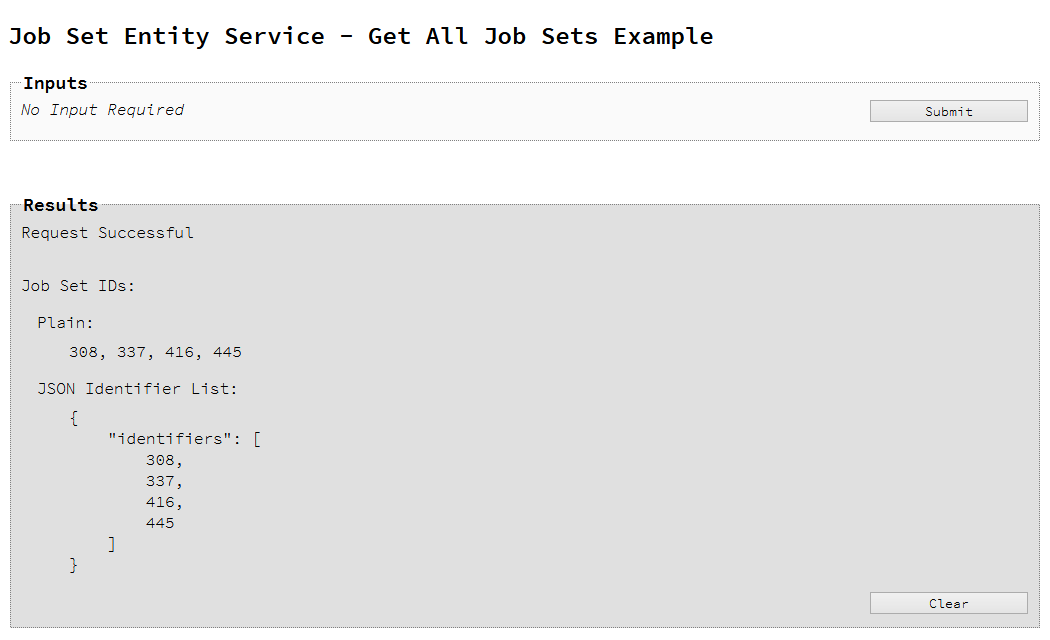
Task: Select the Inputs section legend
Action: (x=55, y=83)
